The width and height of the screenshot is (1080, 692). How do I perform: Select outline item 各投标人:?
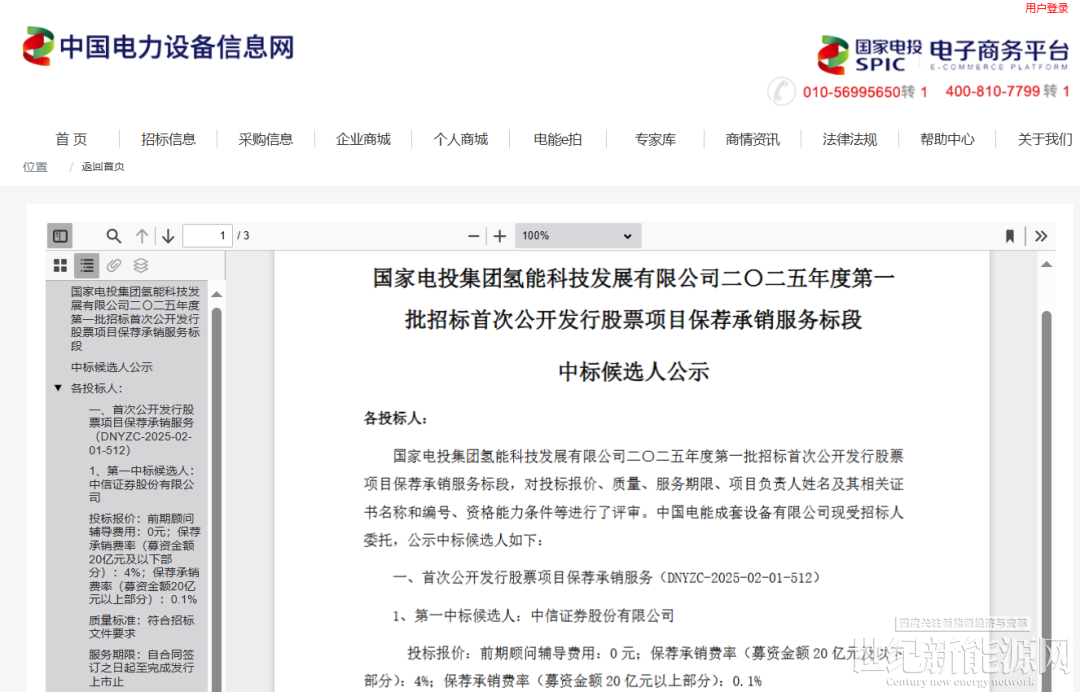[x=96, y=388]
